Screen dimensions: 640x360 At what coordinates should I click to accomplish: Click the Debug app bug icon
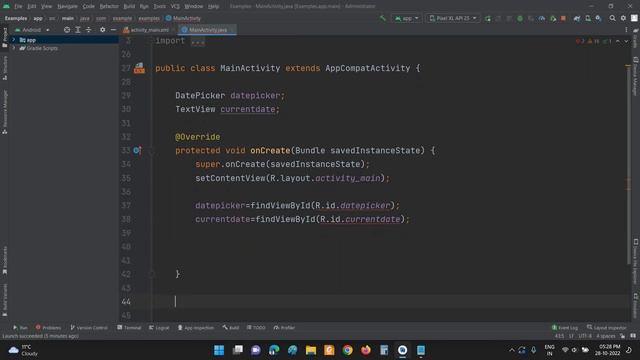(520, 18)
